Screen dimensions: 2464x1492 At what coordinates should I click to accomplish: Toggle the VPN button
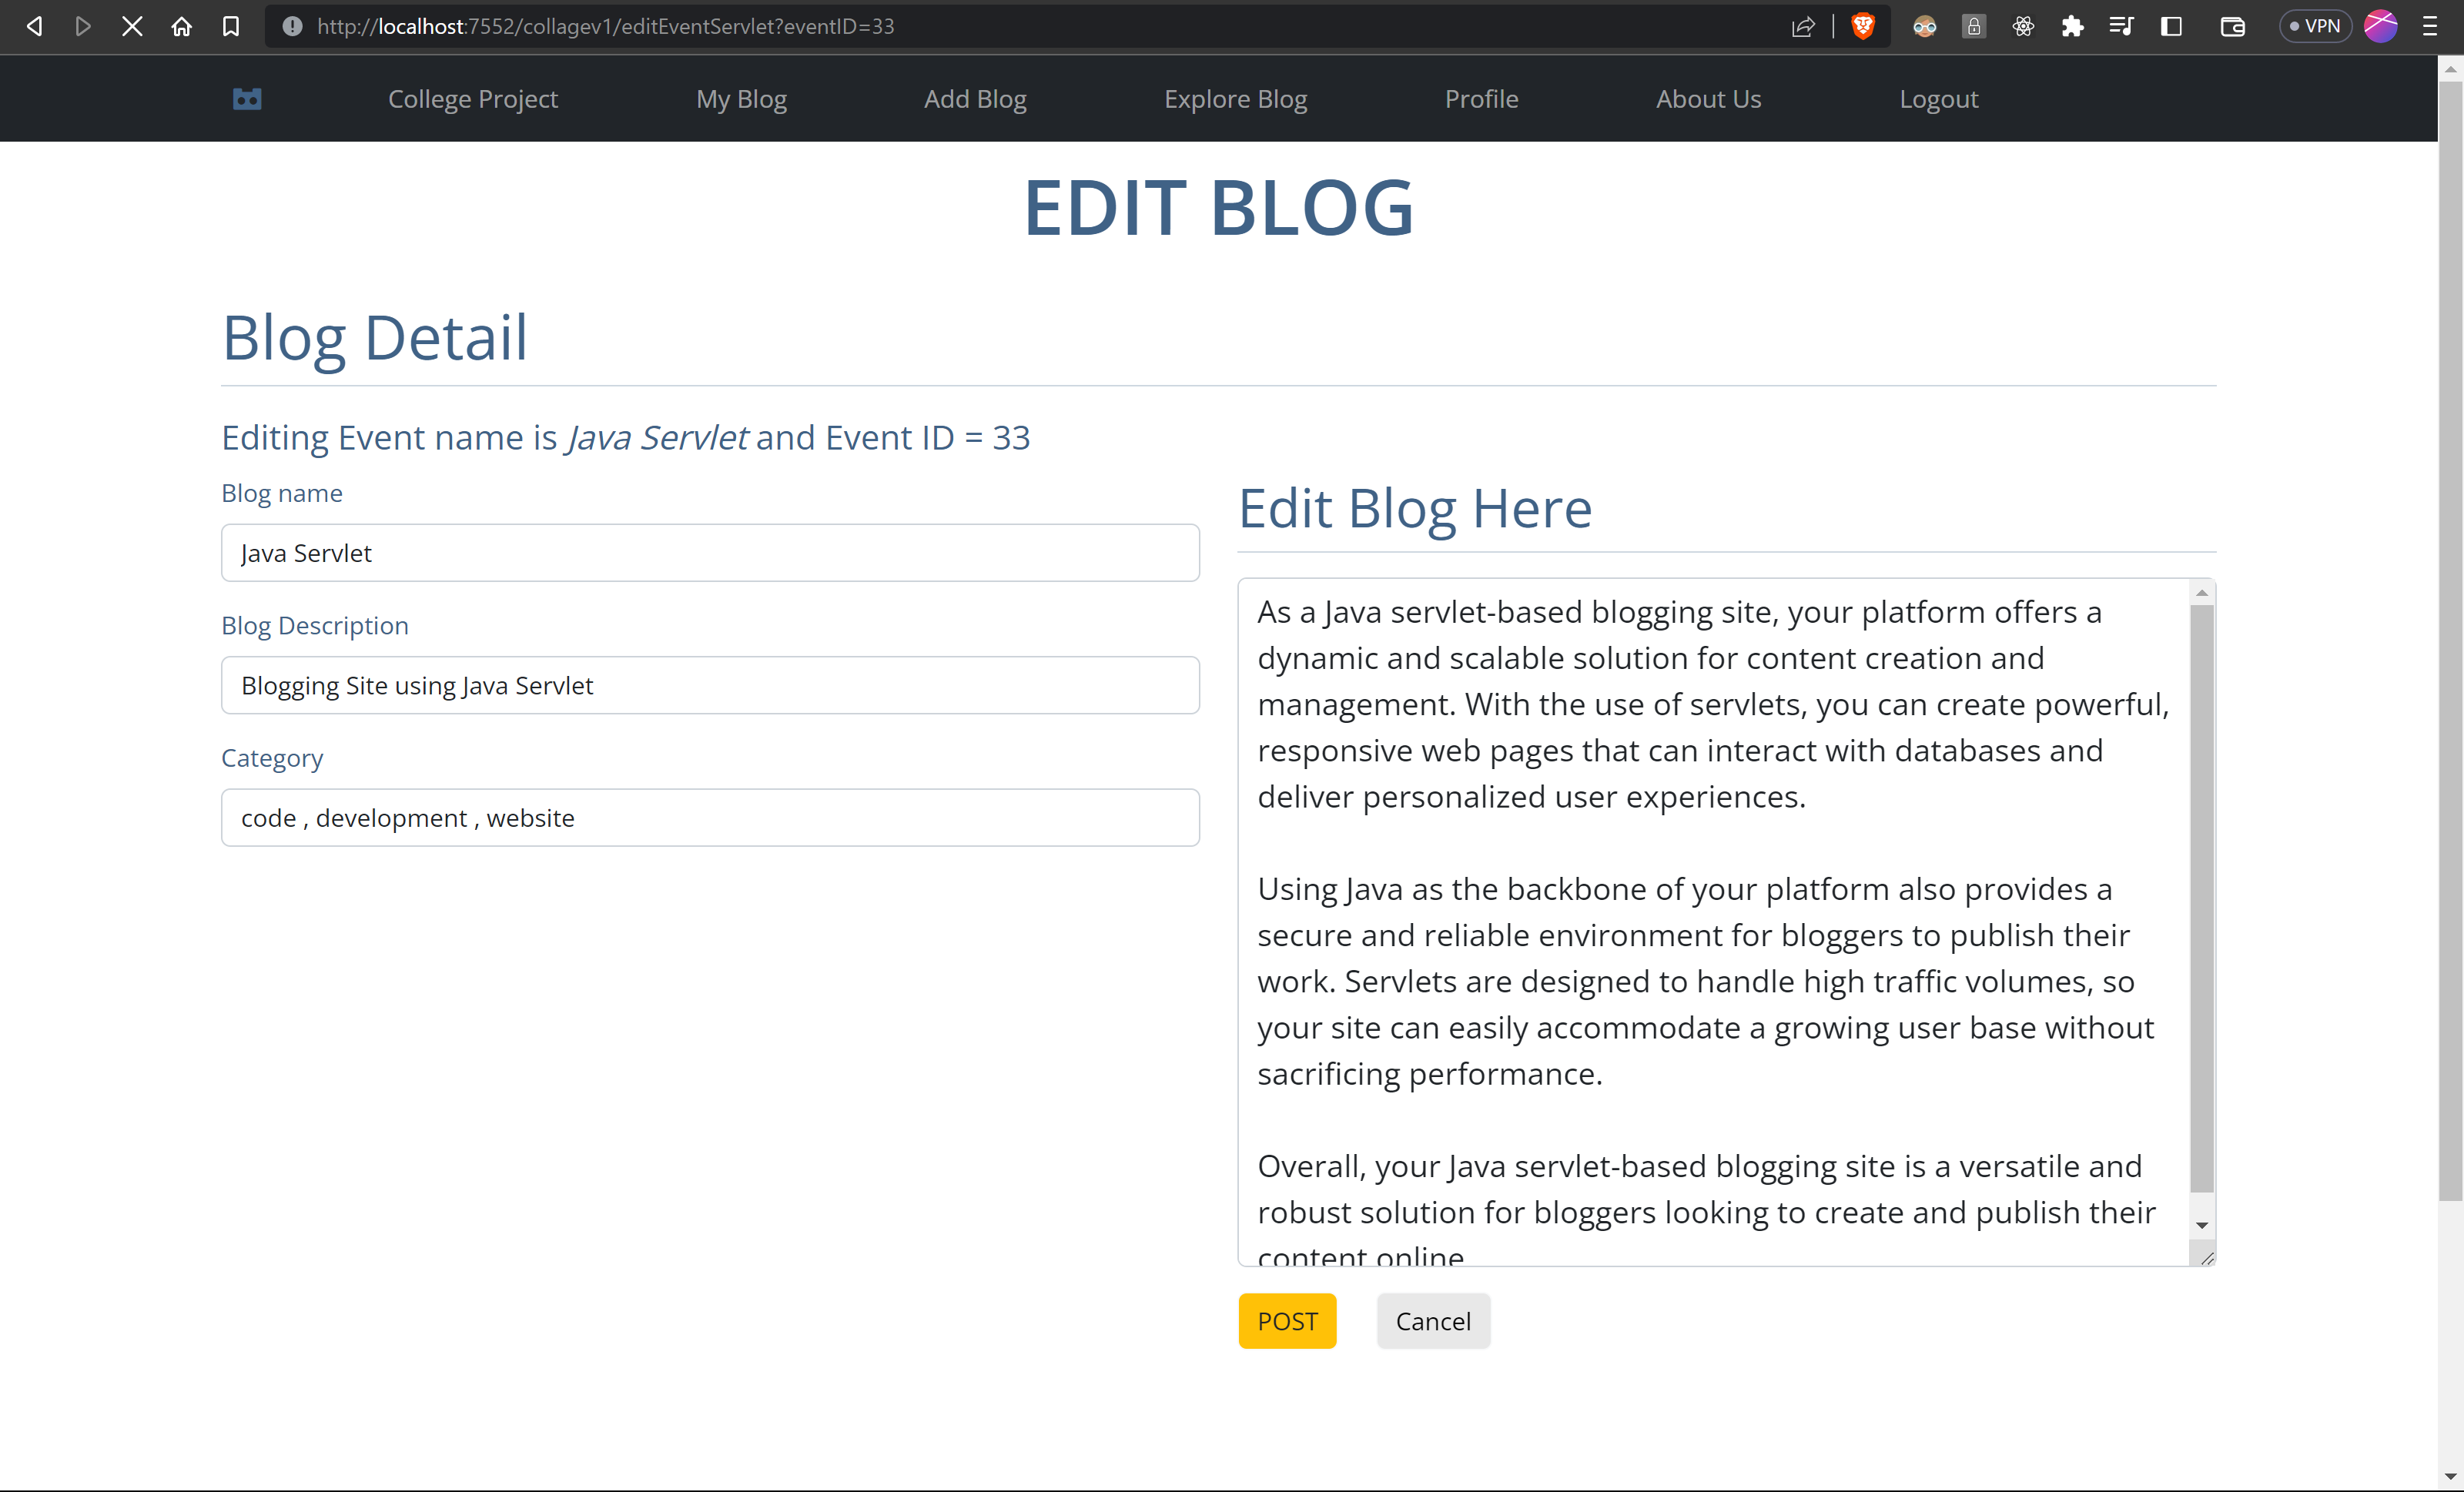click(x=2314, y=26)
